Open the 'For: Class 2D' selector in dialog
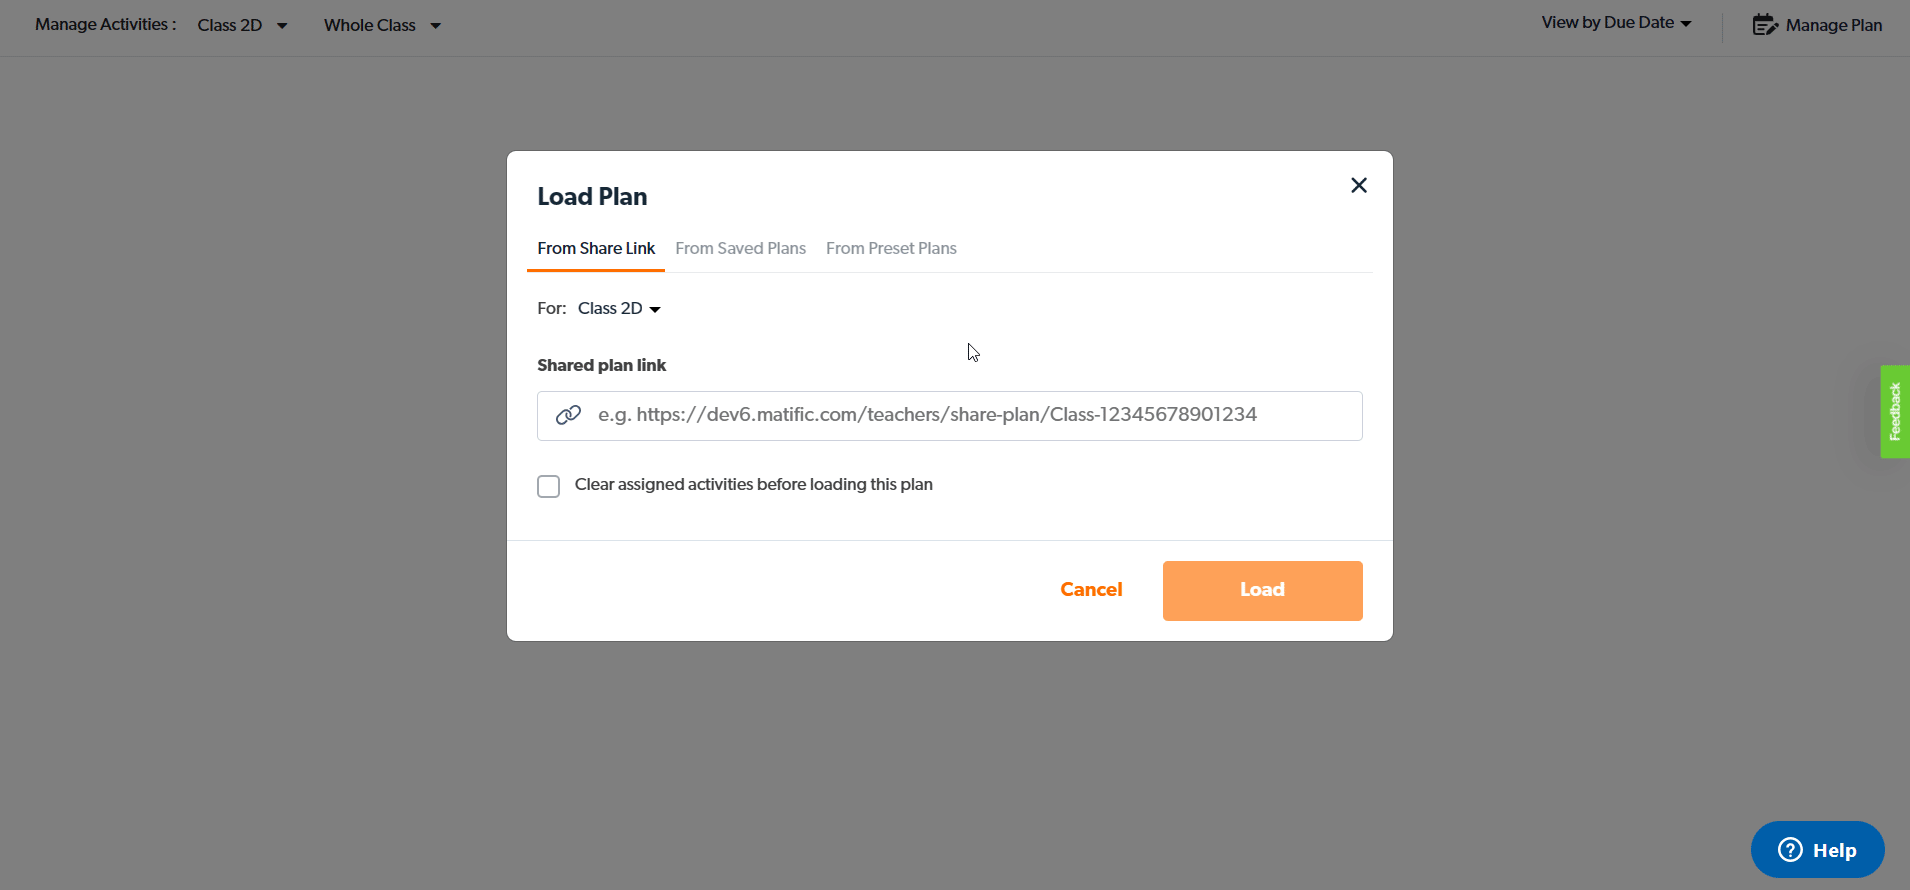The height and width of the screenshot is (890, 1910). pos(618,309)
